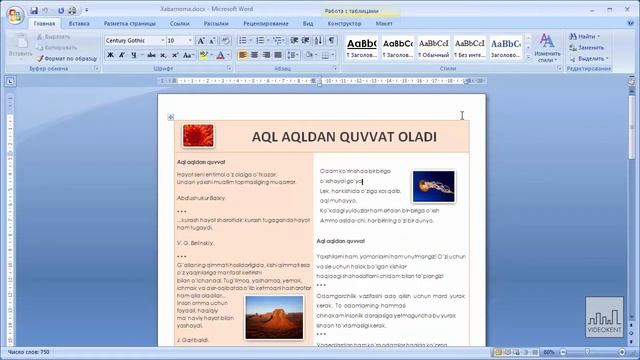Switch to Print Layout view in status bar

point(498,352)
